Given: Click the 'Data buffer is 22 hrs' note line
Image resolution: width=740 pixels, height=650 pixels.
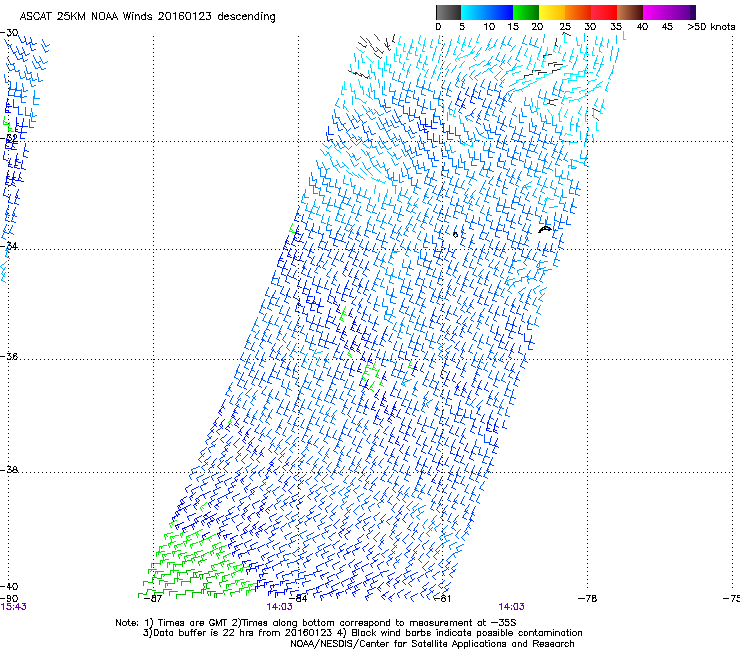Looking at the screenshot, I should [362, 633].
